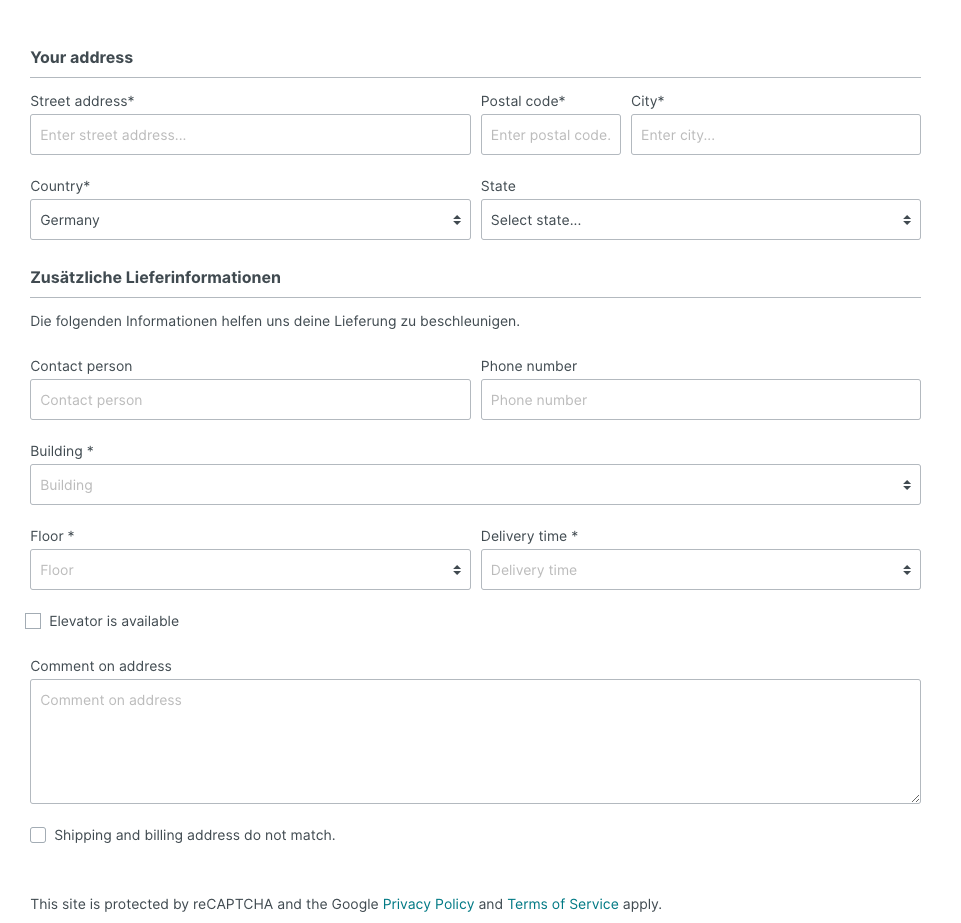This screenshot has height=923, width=961.
Task: Select the Contact person input
Action: (250, 400)
